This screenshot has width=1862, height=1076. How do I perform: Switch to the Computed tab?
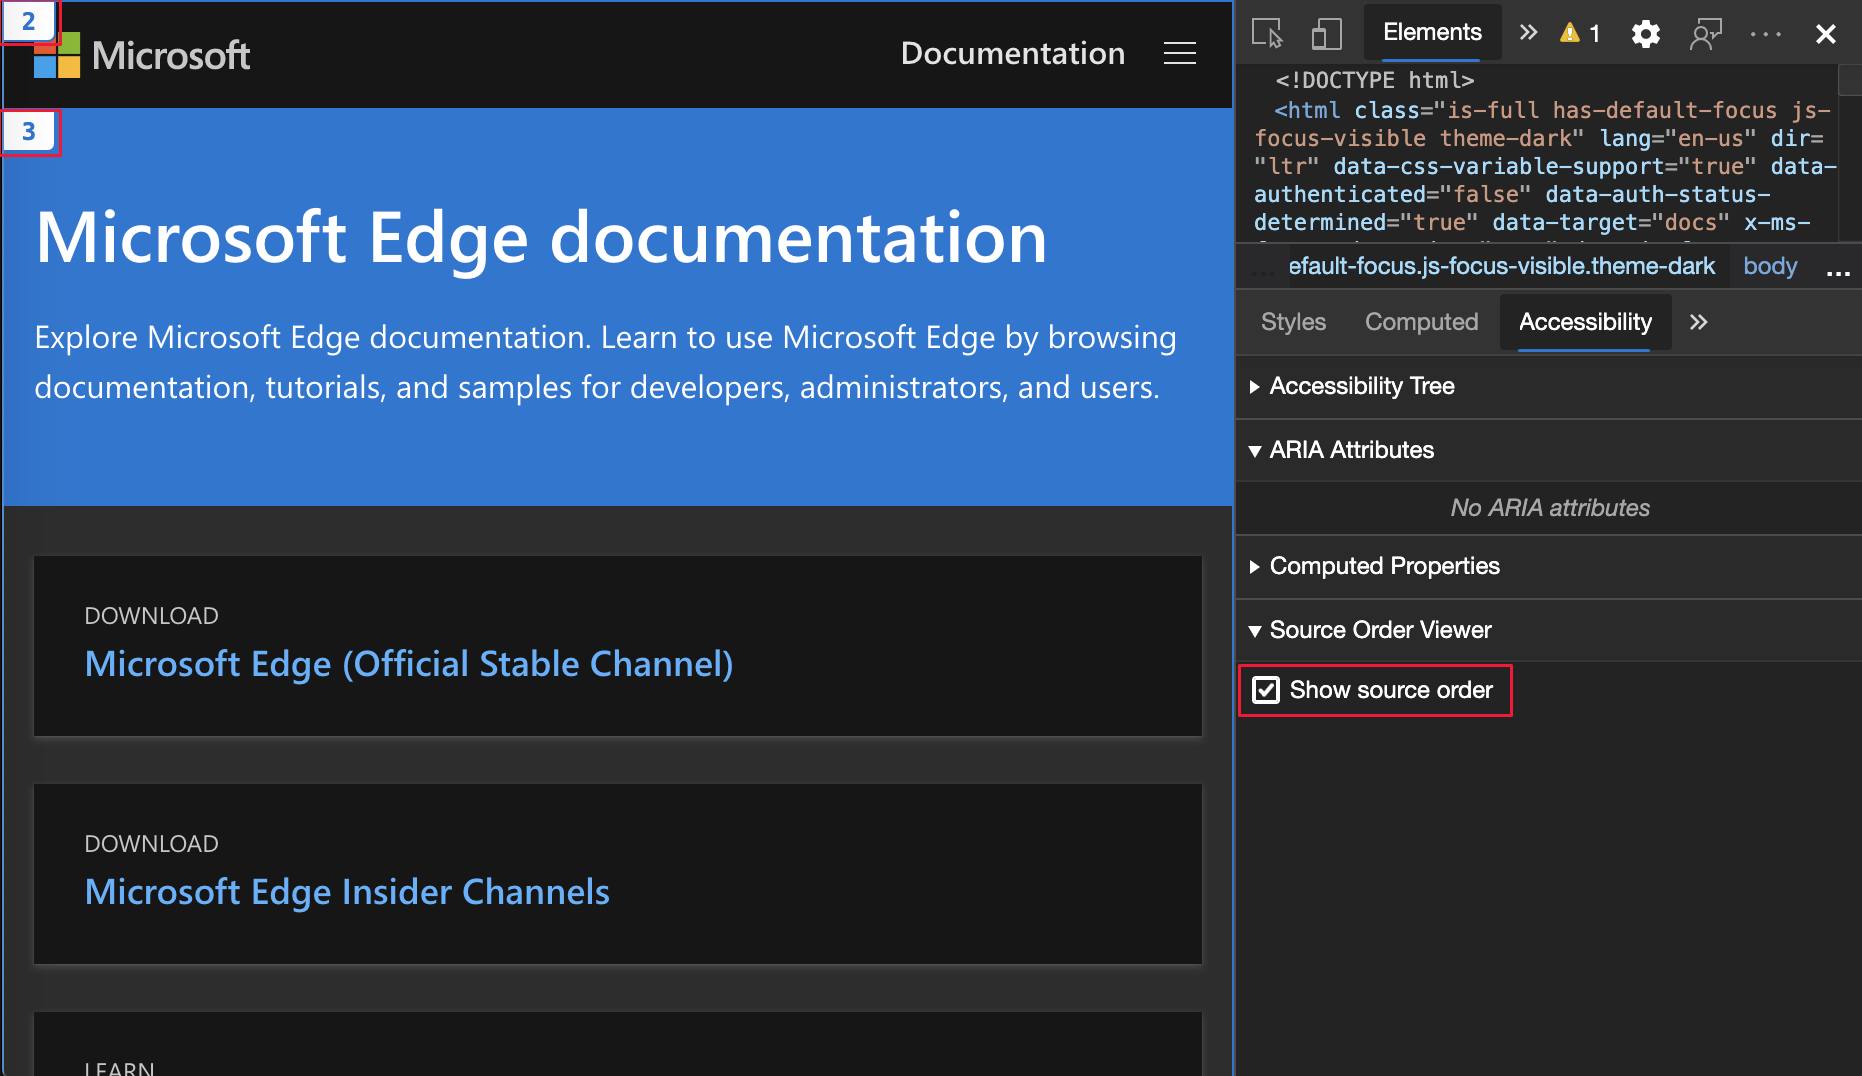coord(1421,322)
